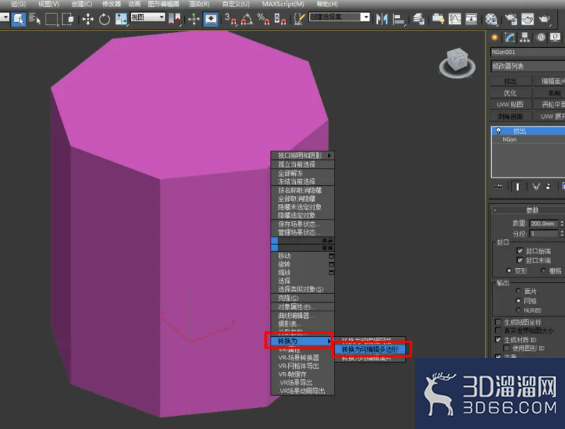Click the Mirror tool icon
This screenshot has height=429, width=565.
382,19
